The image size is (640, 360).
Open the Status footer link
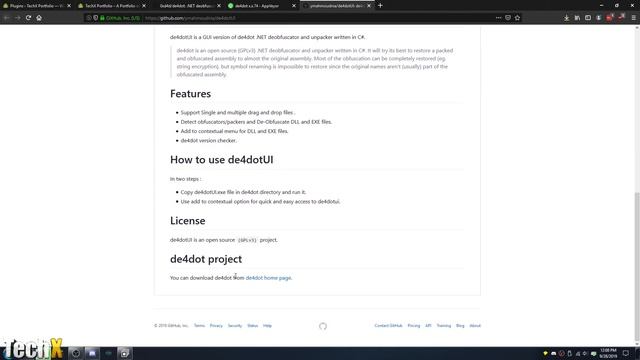(252, 326)
